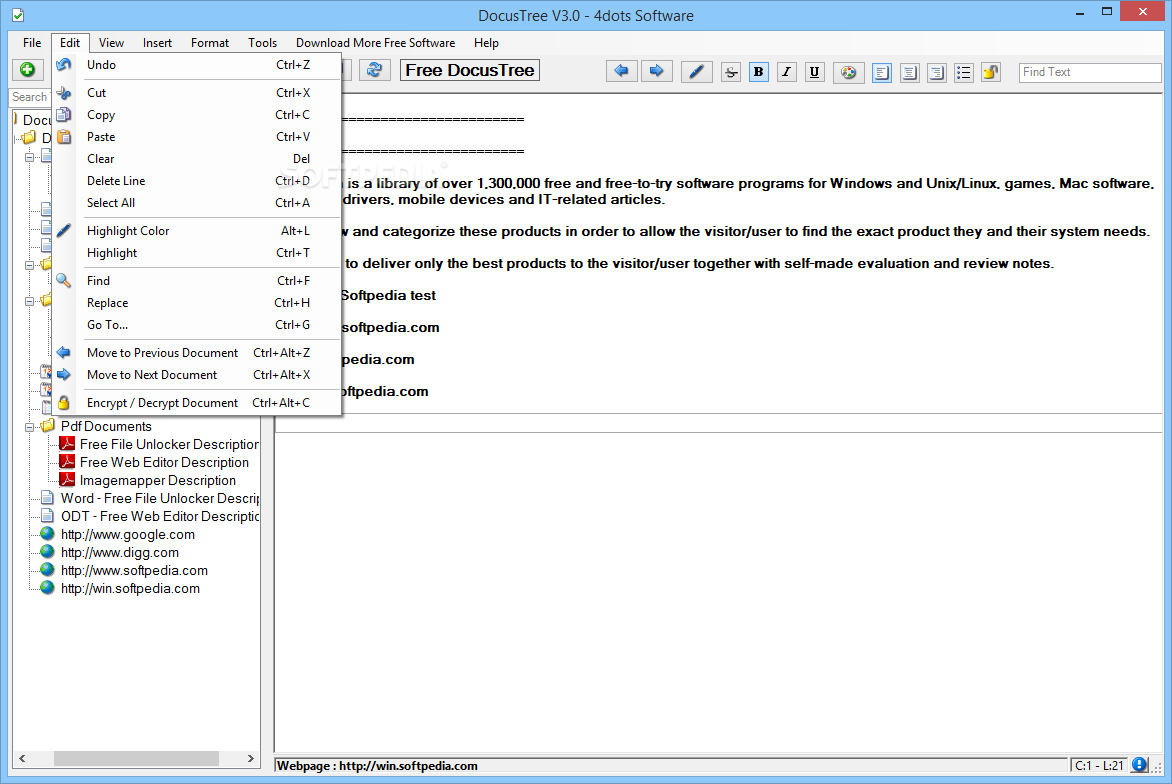Toggle bold formatting
Image resolution: width=1172 pixels, height=784 pixels.
[x=759, y=72]
